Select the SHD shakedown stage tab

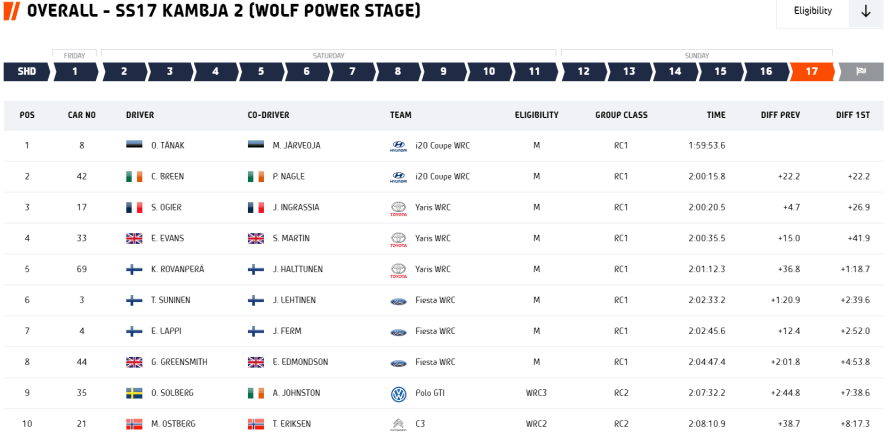point(27,72)
